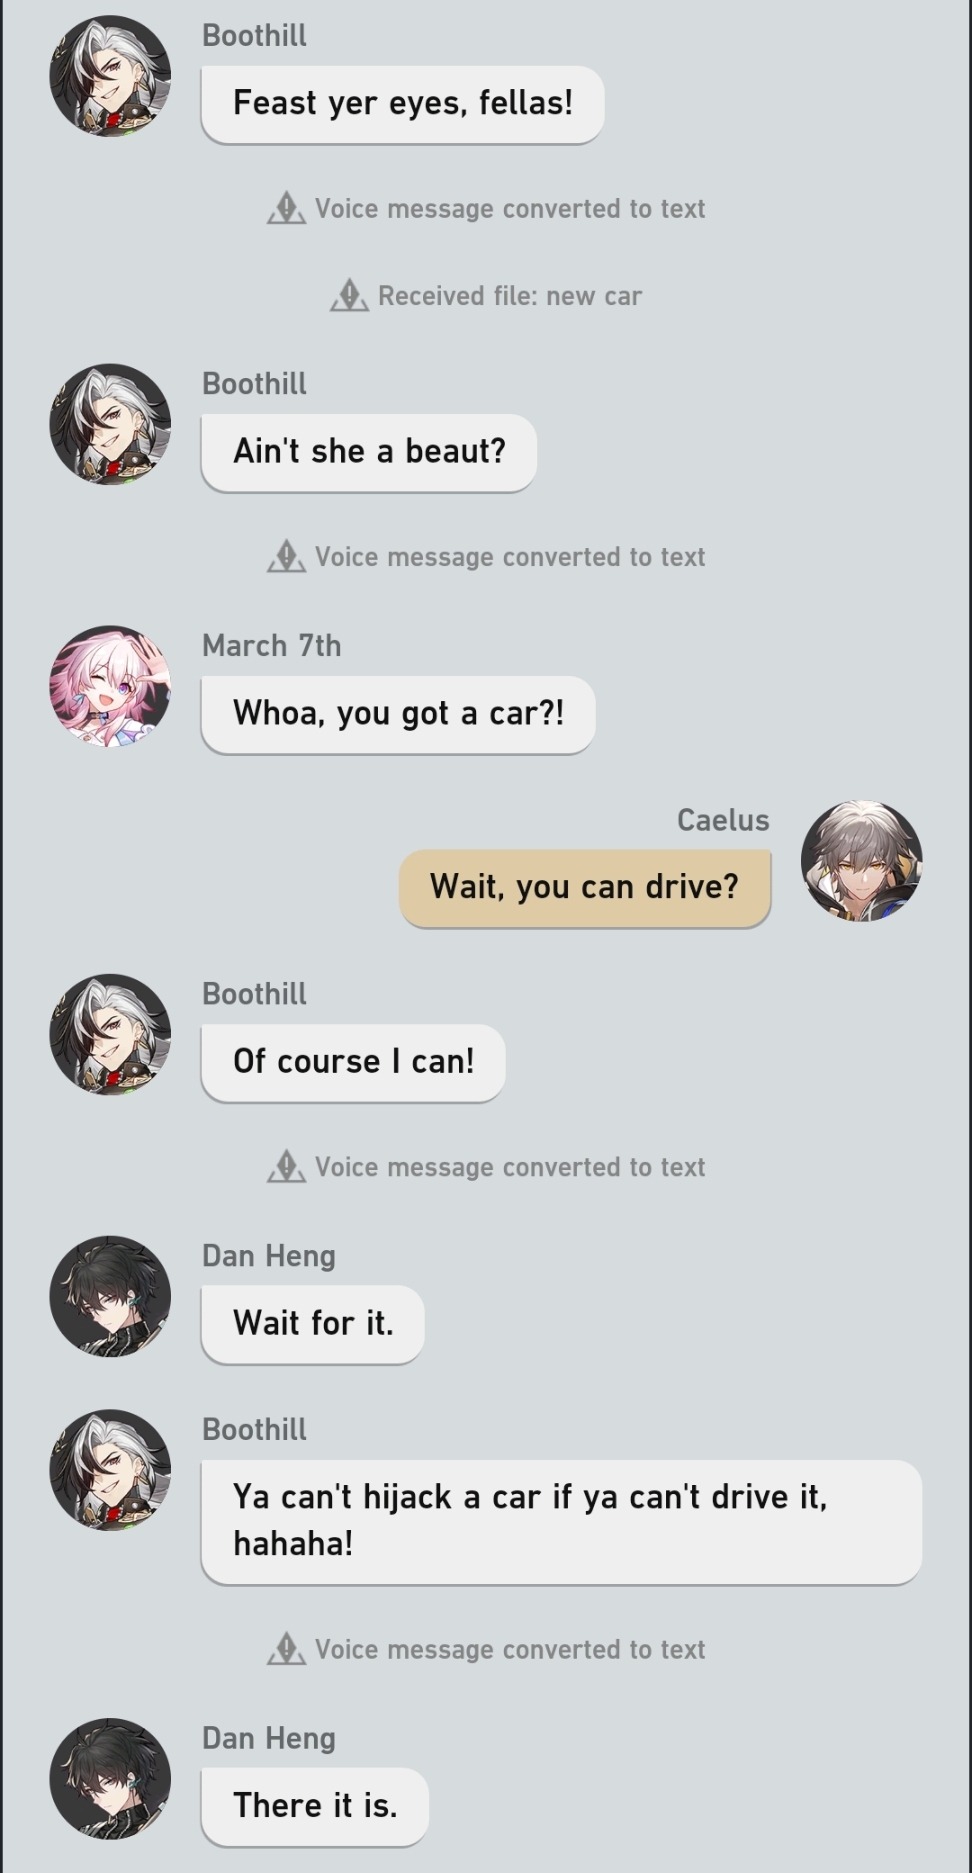Image resolution: width=972 pixels, height=1873 pixels.
Task: Open Caelus's profile avatar
Action: 861,860
